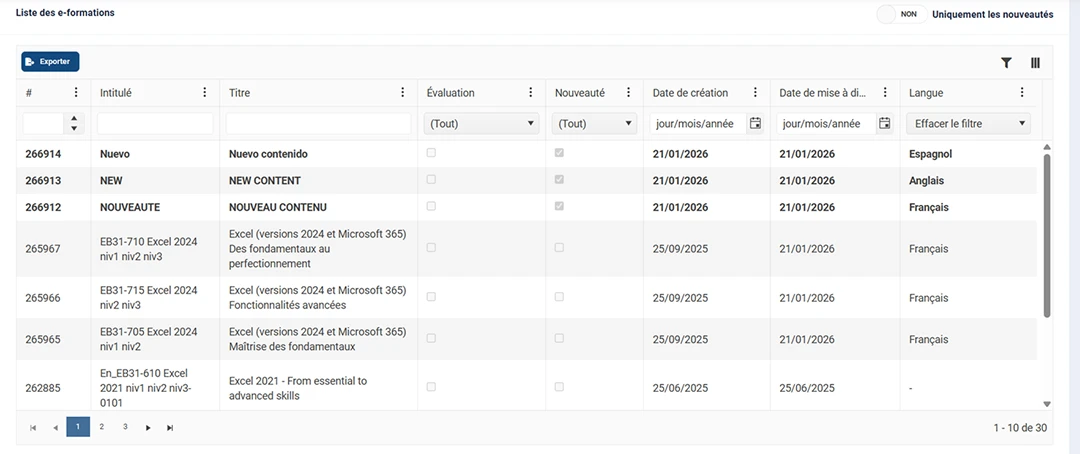Open the Date de mise à disposition column menu
This screenshot has width=1080, height=454.
click(885, 92)
